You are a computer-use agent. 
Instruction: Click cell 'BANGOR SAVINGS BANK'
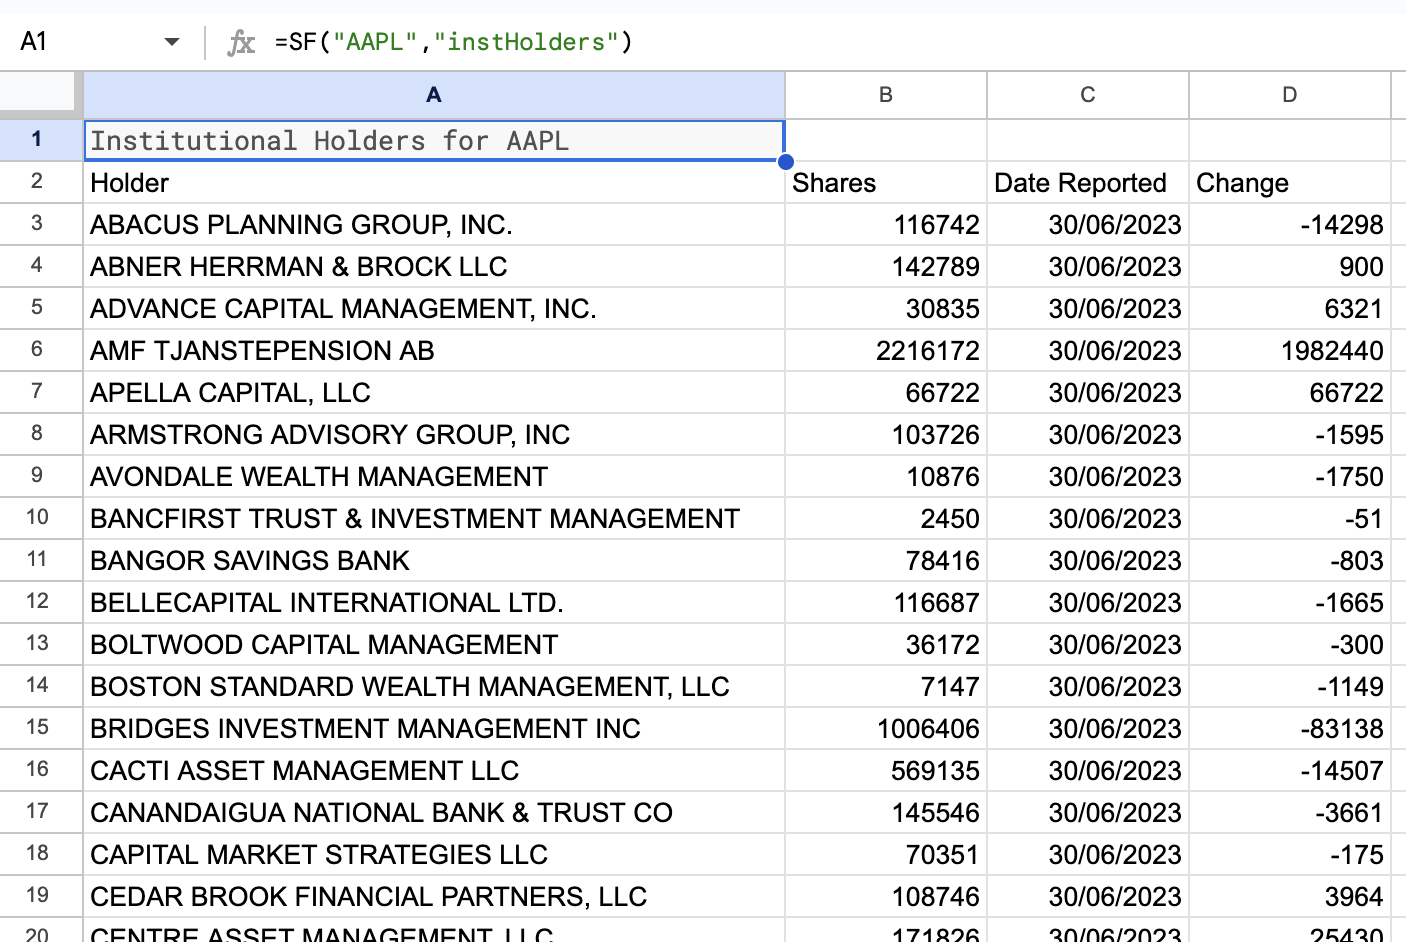click(434, 561)
